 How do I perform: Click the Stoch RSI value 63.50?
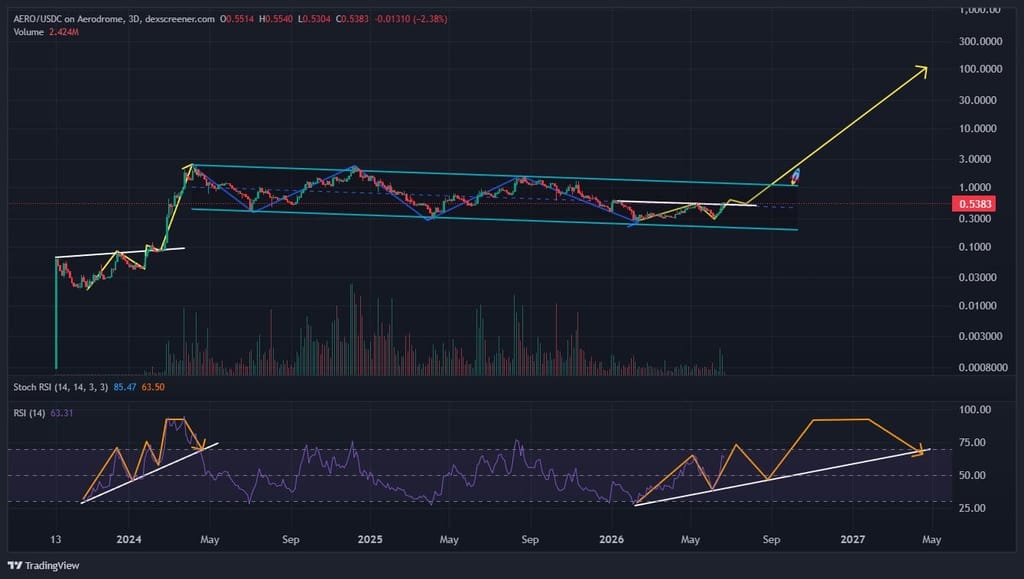153,387
